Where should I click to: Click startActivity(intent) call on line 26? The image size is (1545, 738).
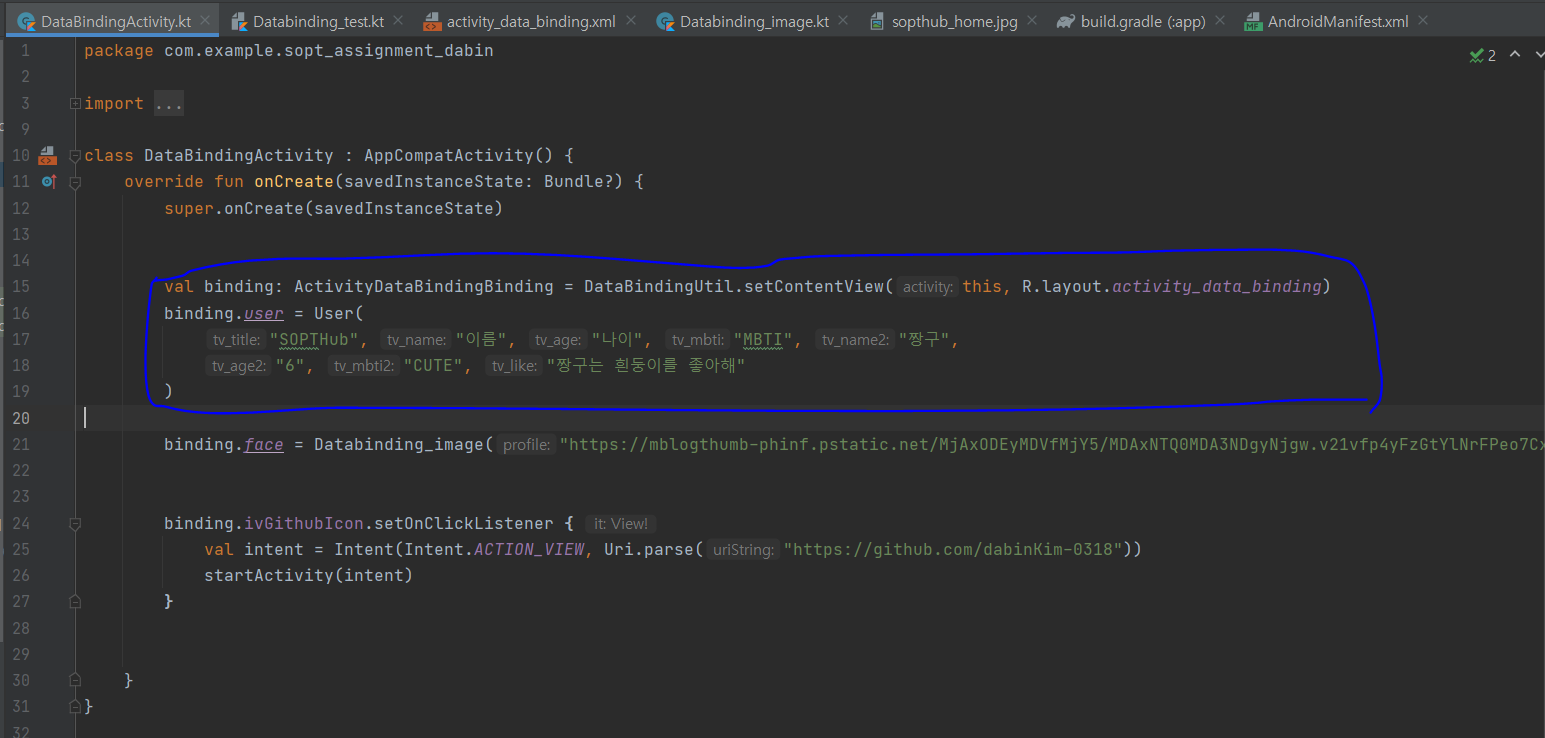308,576
